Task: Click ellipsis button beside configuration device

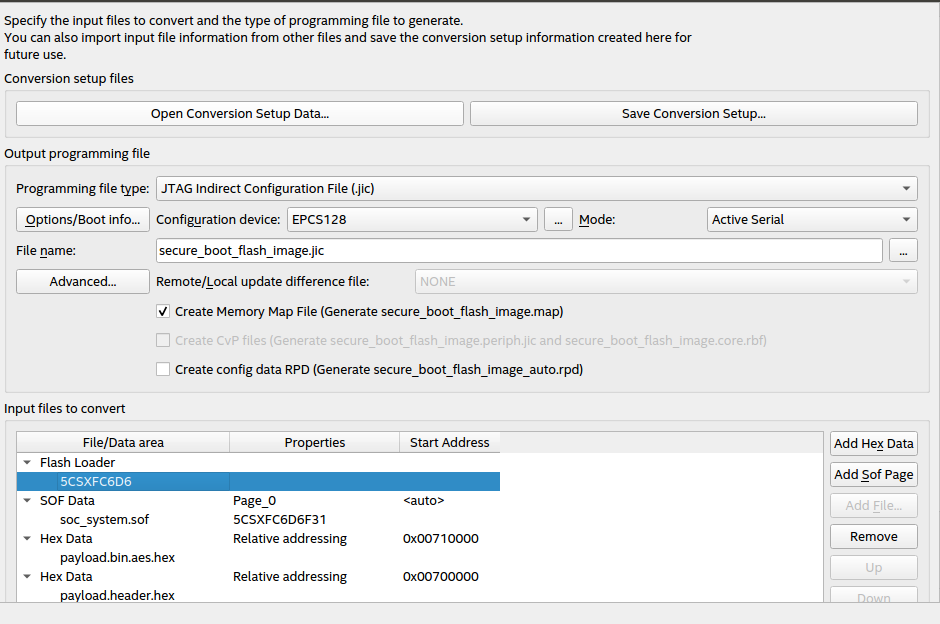Action: pyautogui.click(x=558, y=220)
